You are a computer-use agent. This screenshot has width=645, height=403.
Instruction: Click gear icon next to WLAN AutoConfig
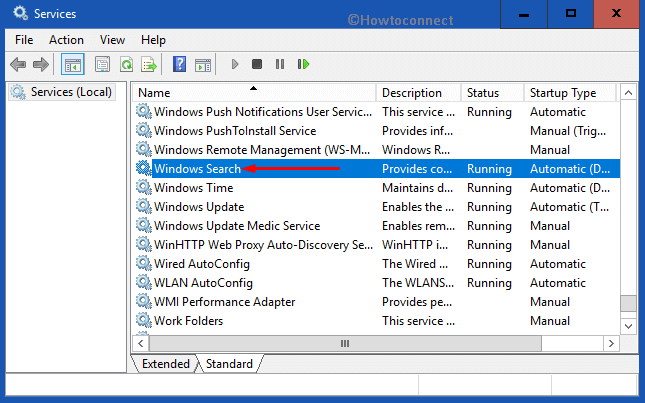click(x=144, y=283)
